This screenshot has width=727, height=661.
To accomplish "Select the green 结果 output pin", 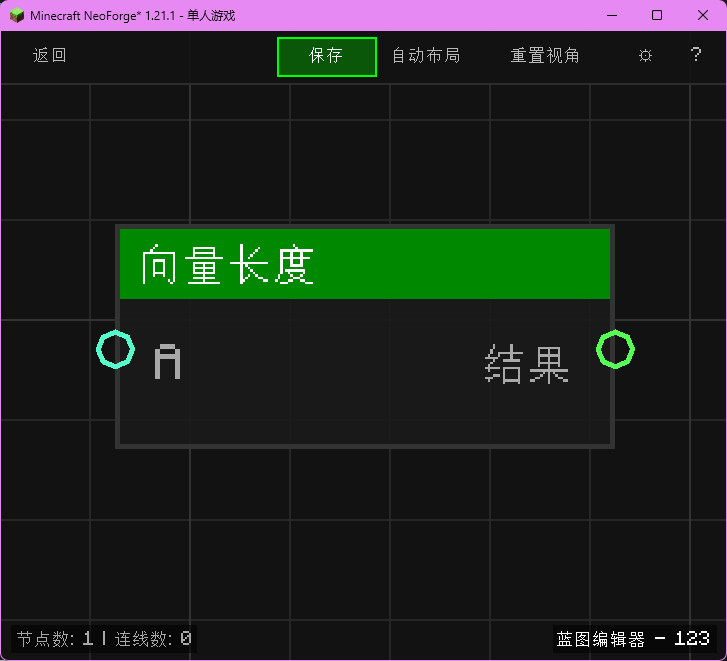I will (x=615, y=350).
